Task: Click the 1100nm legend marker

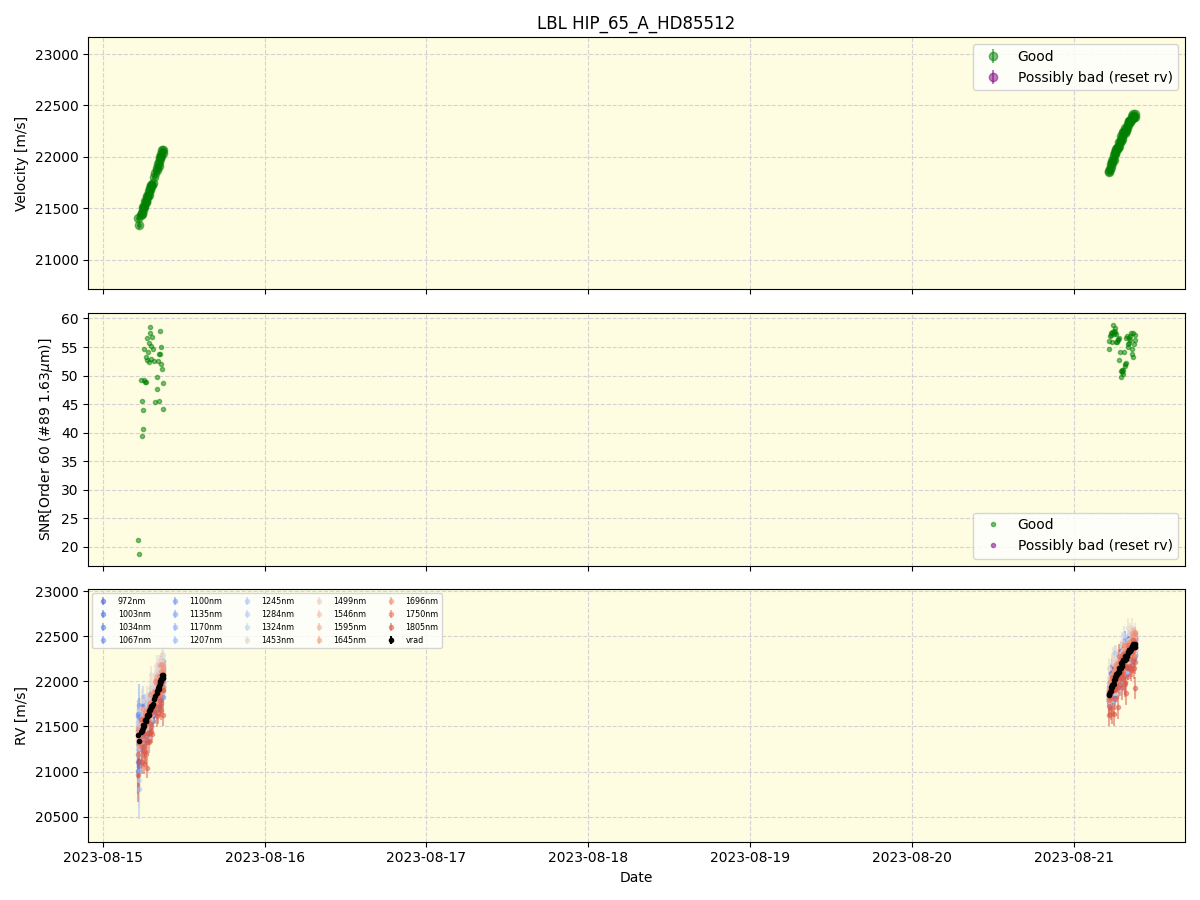Action: coord(175,601)
